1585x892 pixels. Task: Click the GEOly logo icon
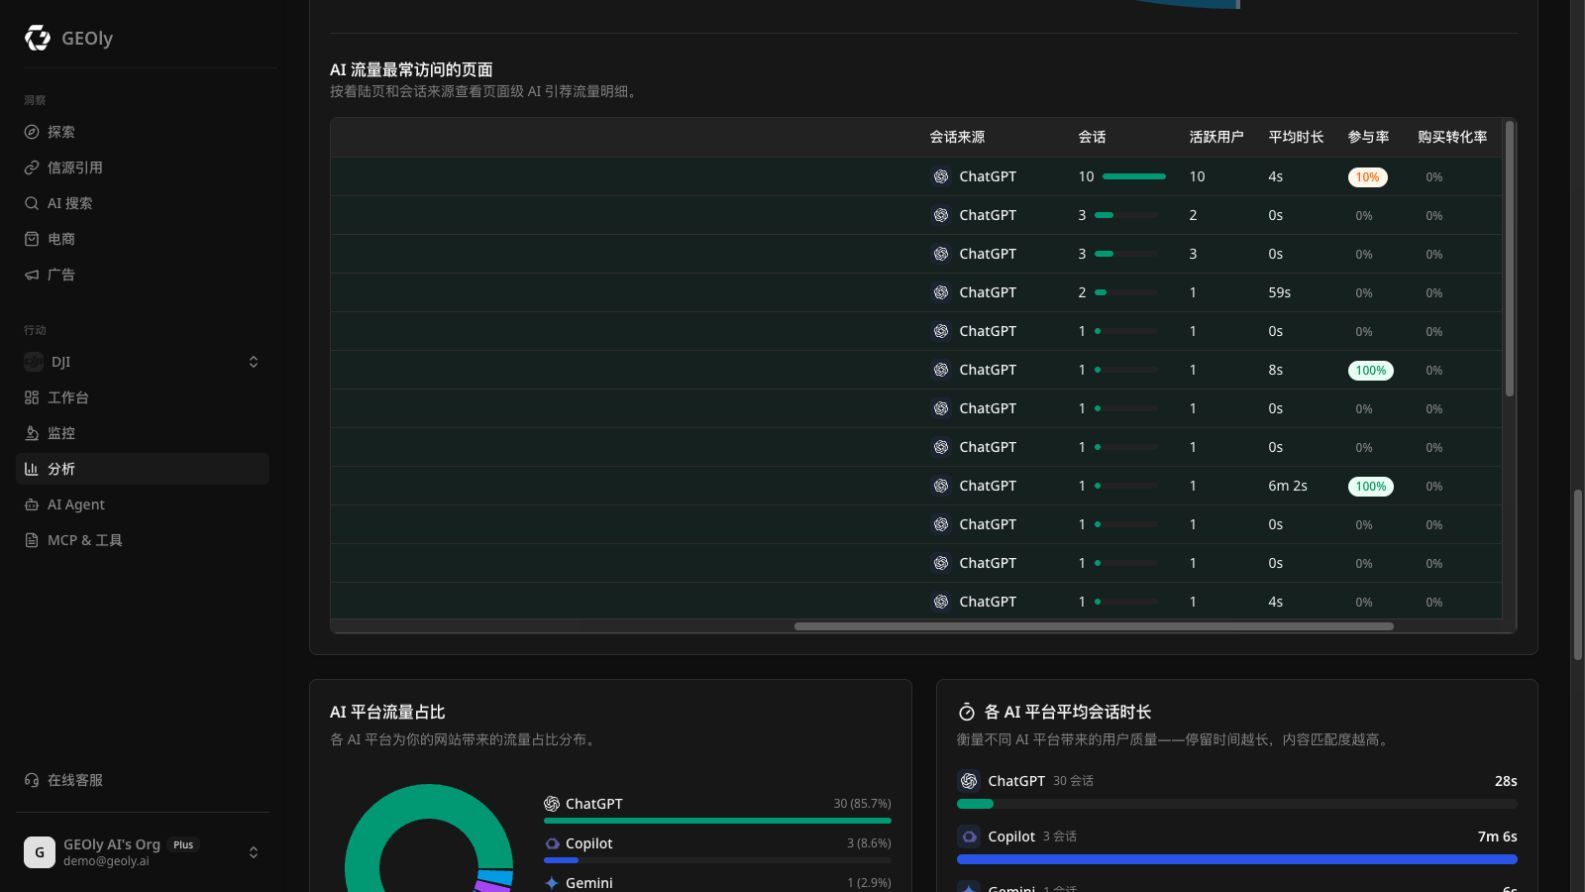coord(38,38)
